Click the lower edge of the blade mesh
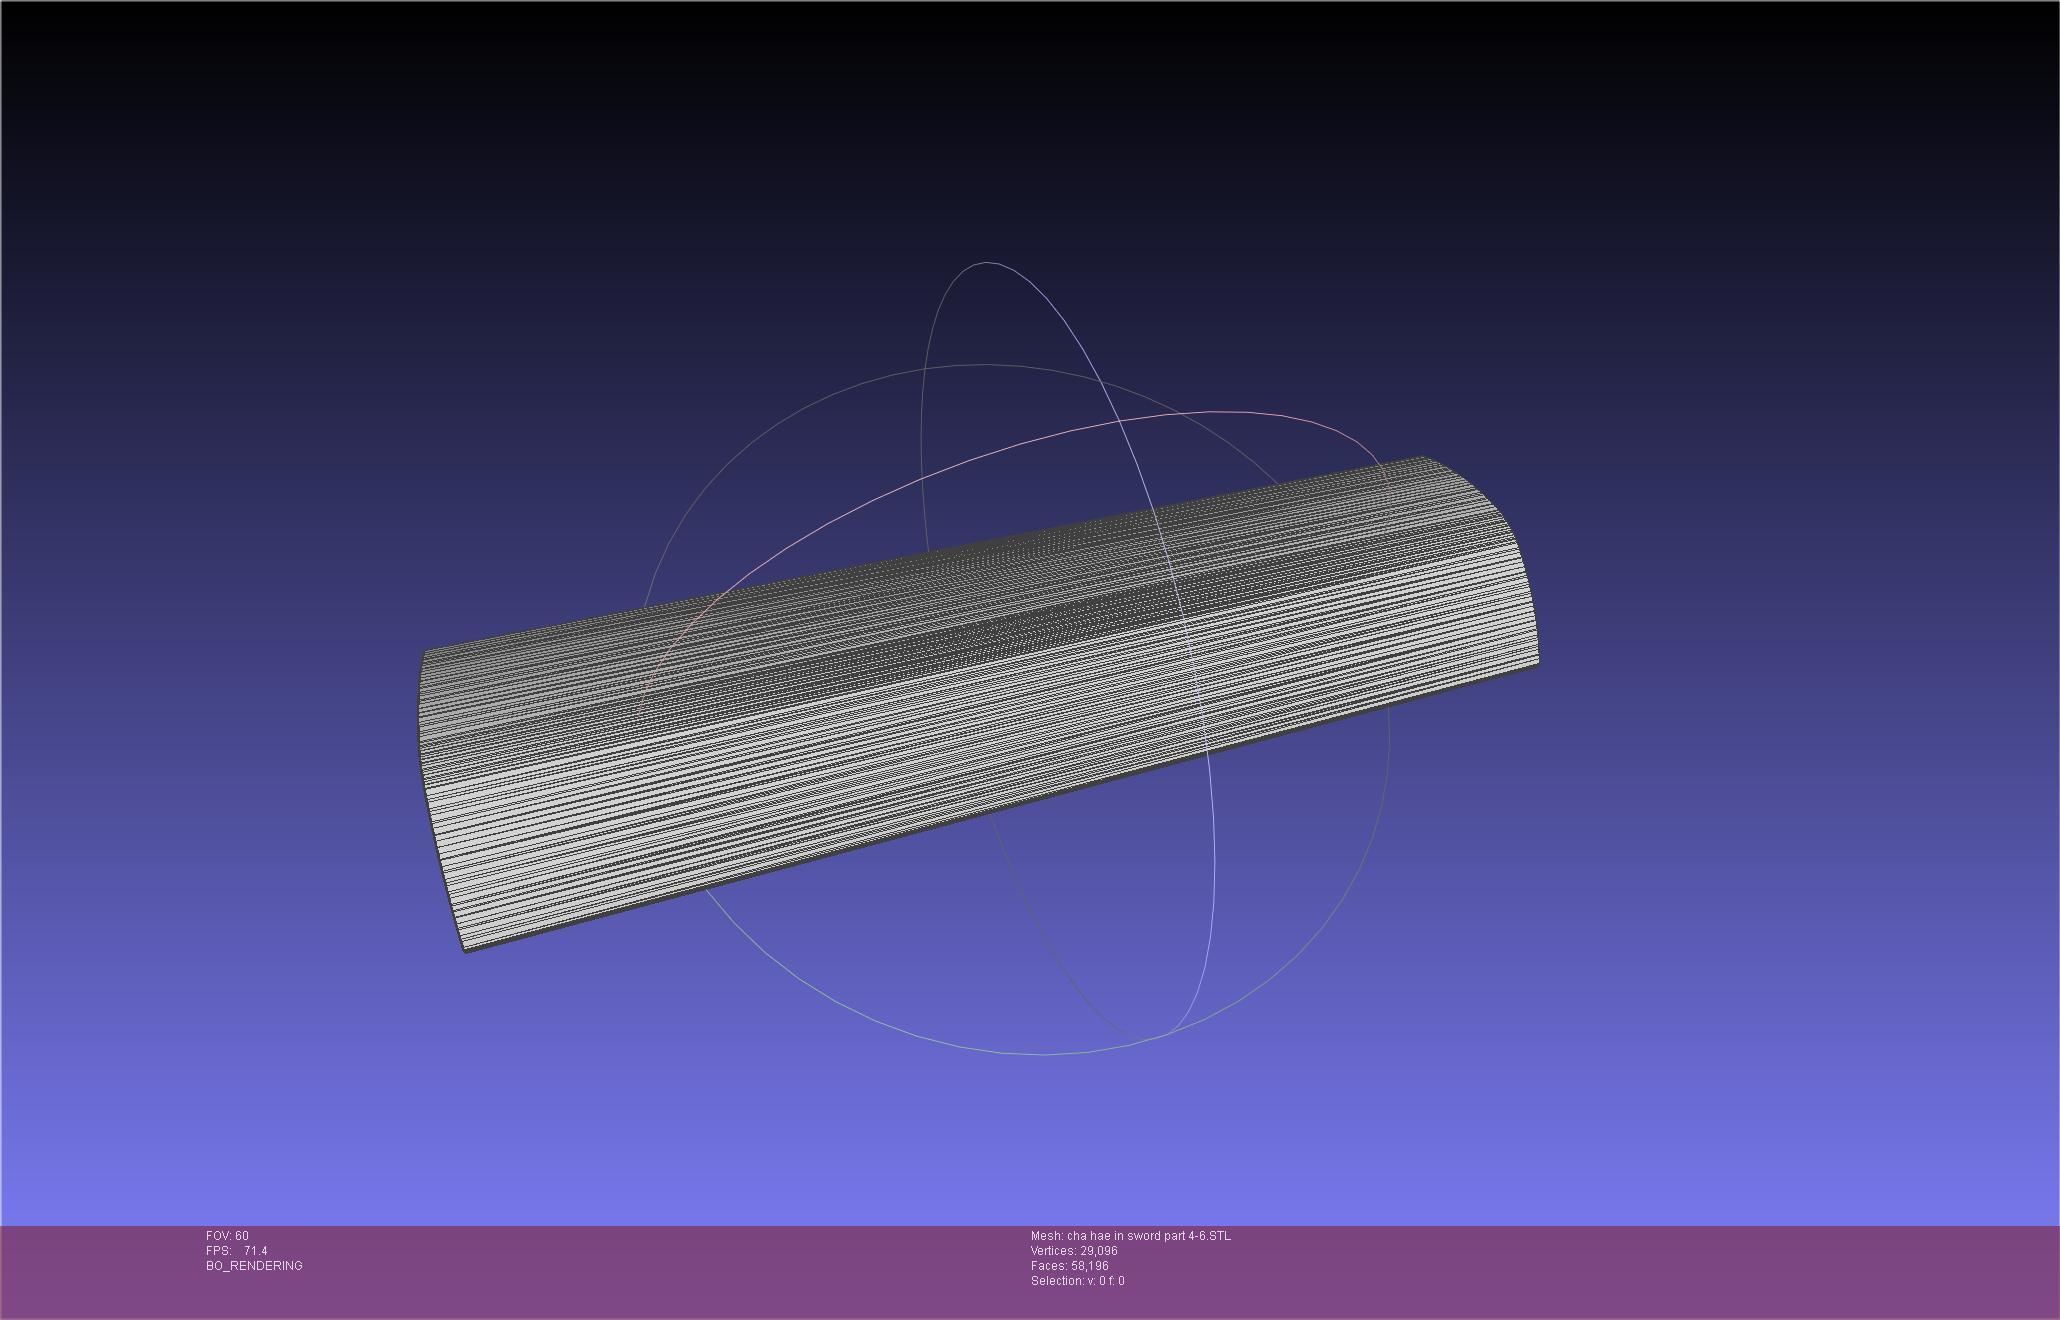Screen dimensions: 2060x1320 coord(1000,808)
